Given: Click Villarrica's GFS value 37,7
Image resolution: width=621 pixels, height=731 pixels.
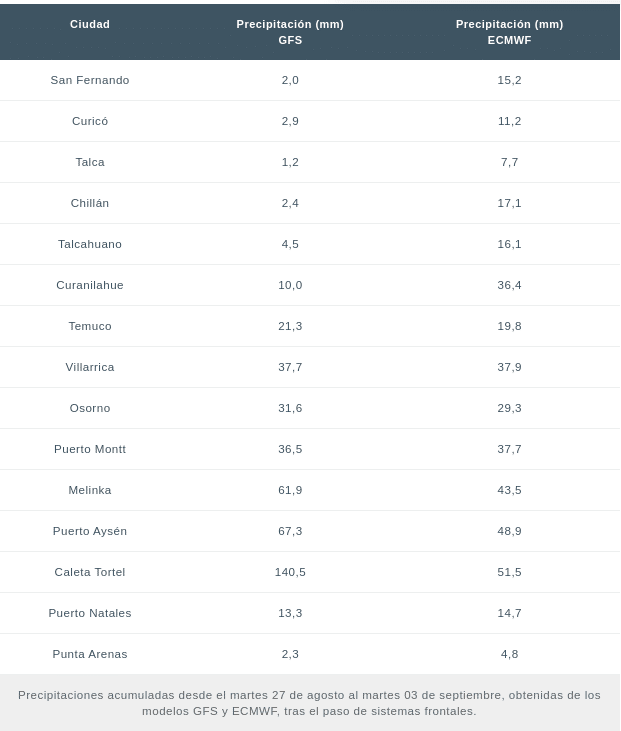Looking at the screenshot, I should click(290, 367).
